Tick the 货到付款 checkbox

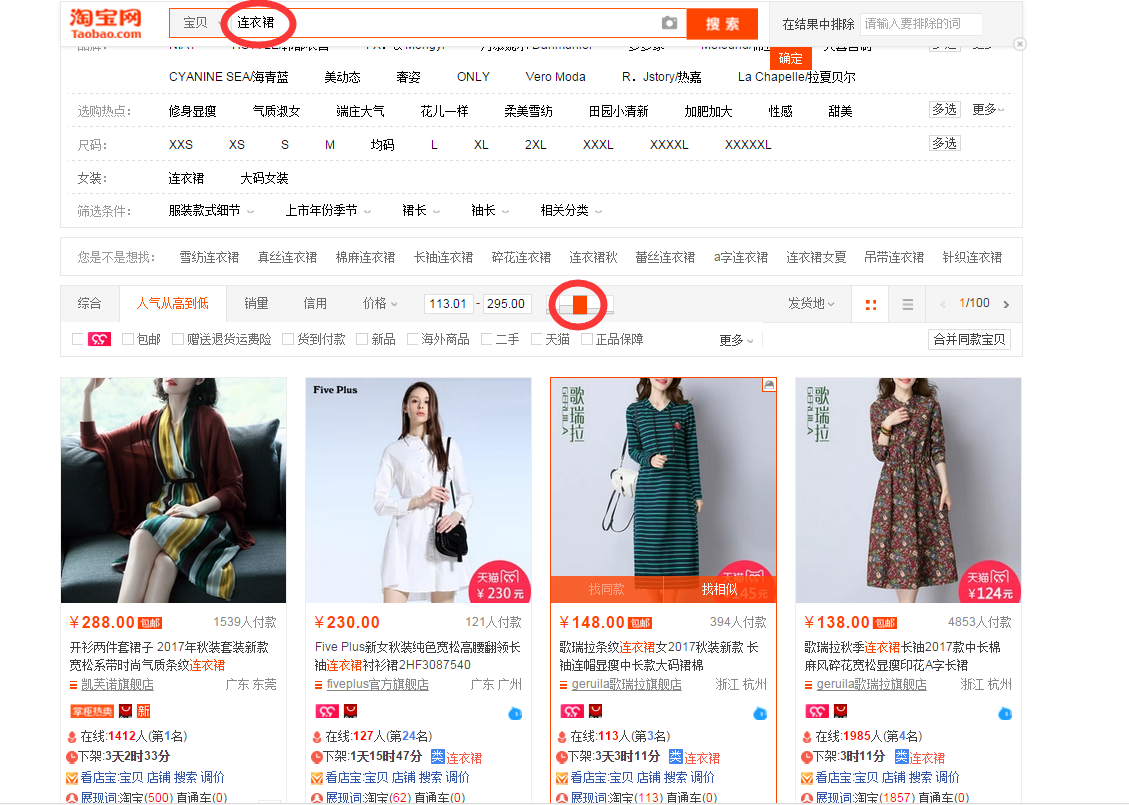[x=288, y=340]
